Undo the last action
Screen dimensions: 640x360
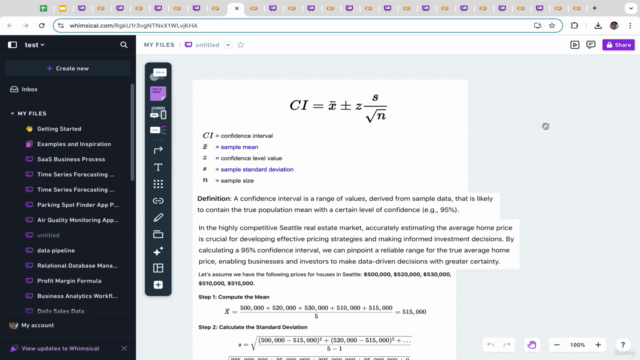(490, 345)
